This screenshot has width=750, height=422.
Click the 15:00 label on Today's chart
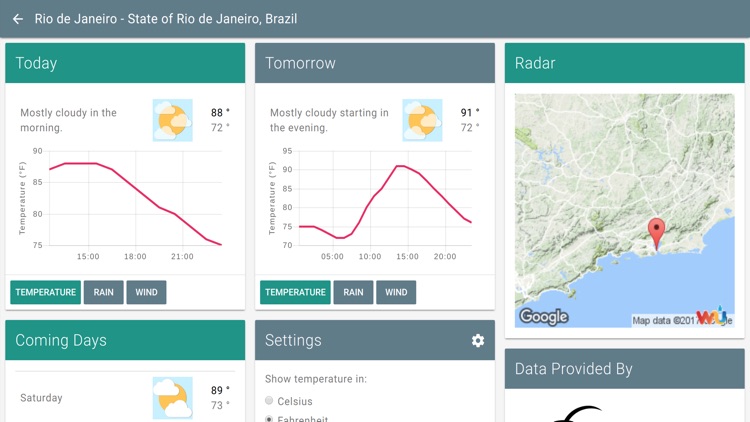pos(88,256)
